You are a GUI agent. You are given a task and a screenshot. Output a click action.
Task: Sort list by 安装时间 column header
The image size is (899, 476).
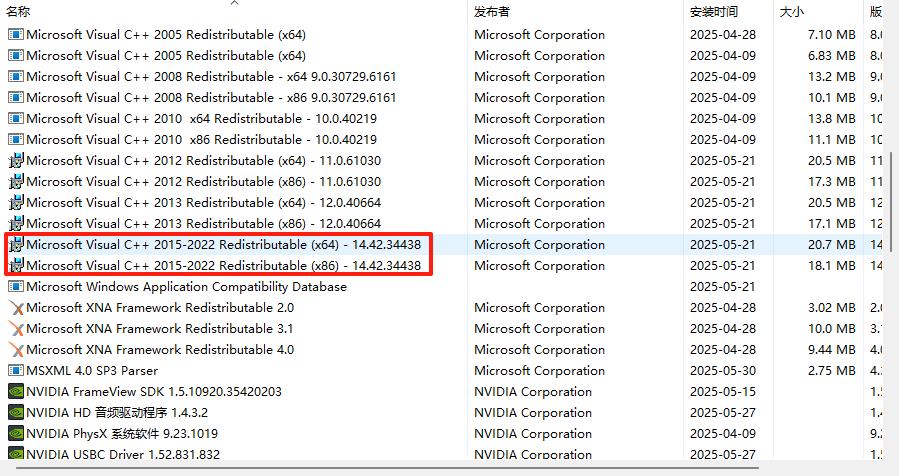tap(714, 11)
